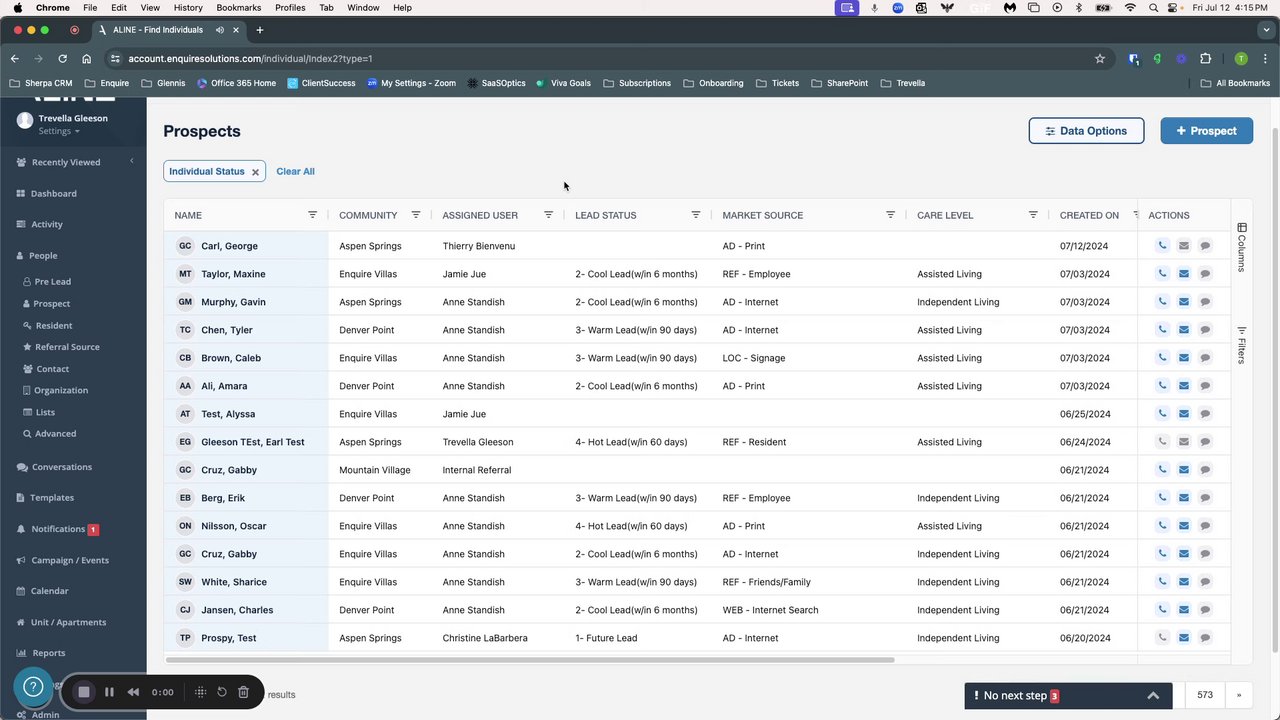
Task: Open Settings dropdown under Trevella Gleeson
Action: [x=59, y=131]
